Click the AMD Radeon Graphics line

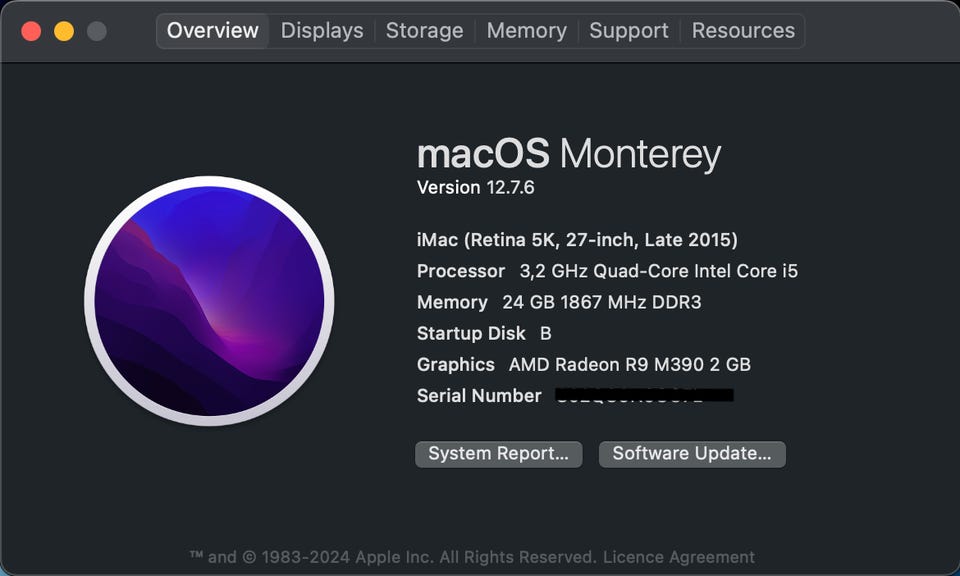(x=583, y=365)
